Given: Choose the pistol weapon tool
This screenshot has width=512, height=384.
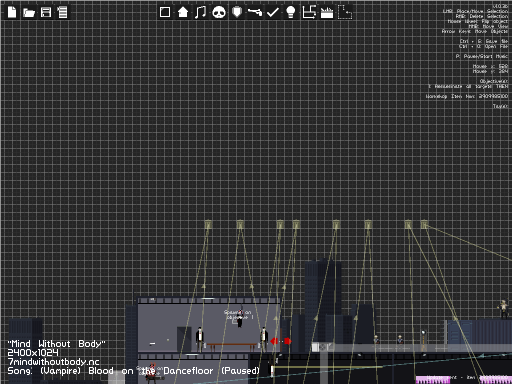Looking at the screenshot, I should (255, 12).
